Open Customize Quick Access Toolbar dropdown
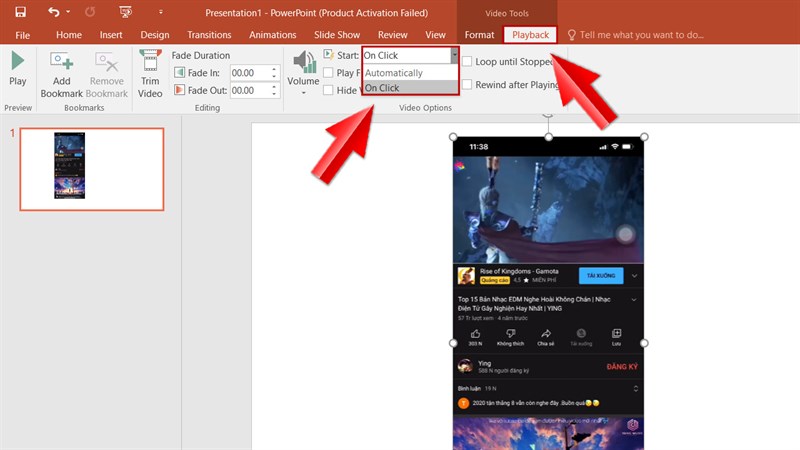 point(160,12)
